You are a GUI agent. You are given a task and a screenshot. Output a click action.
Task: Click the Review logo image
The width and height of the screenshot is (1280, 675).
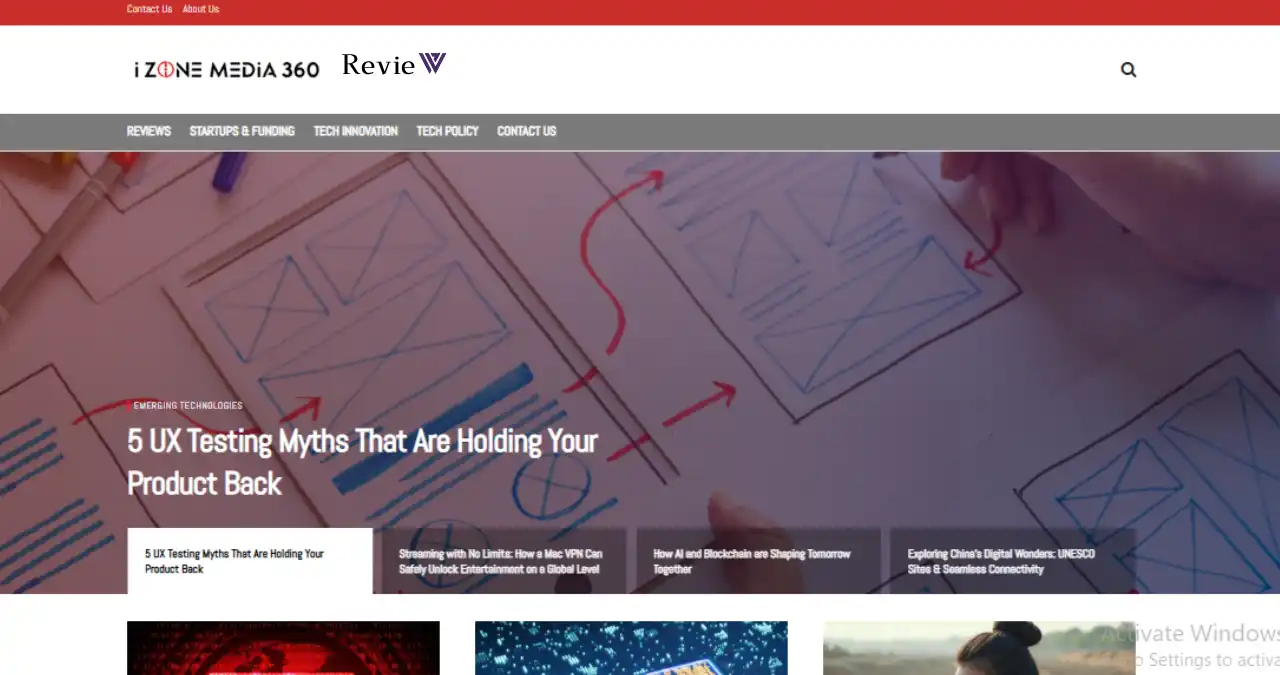pos(394,65)
